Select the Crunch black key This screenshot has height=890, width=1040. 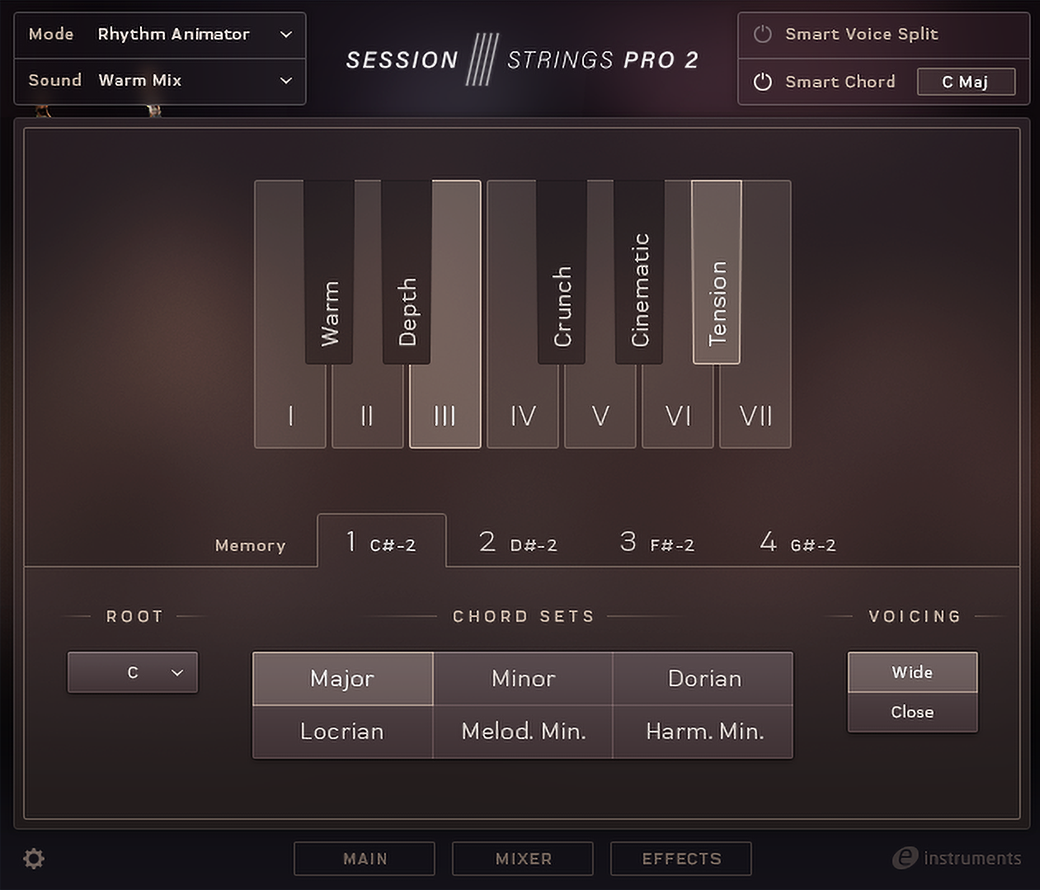[562, 272]
